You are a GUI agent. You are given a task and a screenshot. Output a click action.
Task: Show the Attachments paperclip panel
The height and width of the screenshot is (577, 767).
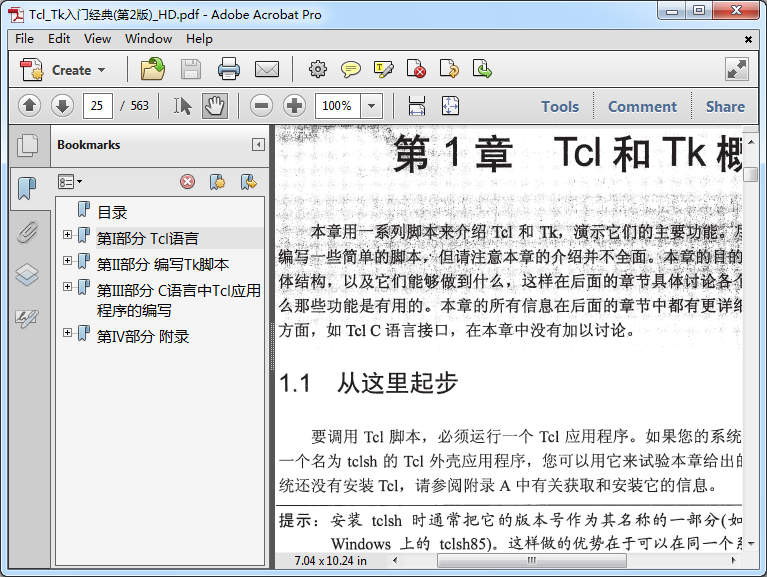pyautogui.click(x=27, y=232)
